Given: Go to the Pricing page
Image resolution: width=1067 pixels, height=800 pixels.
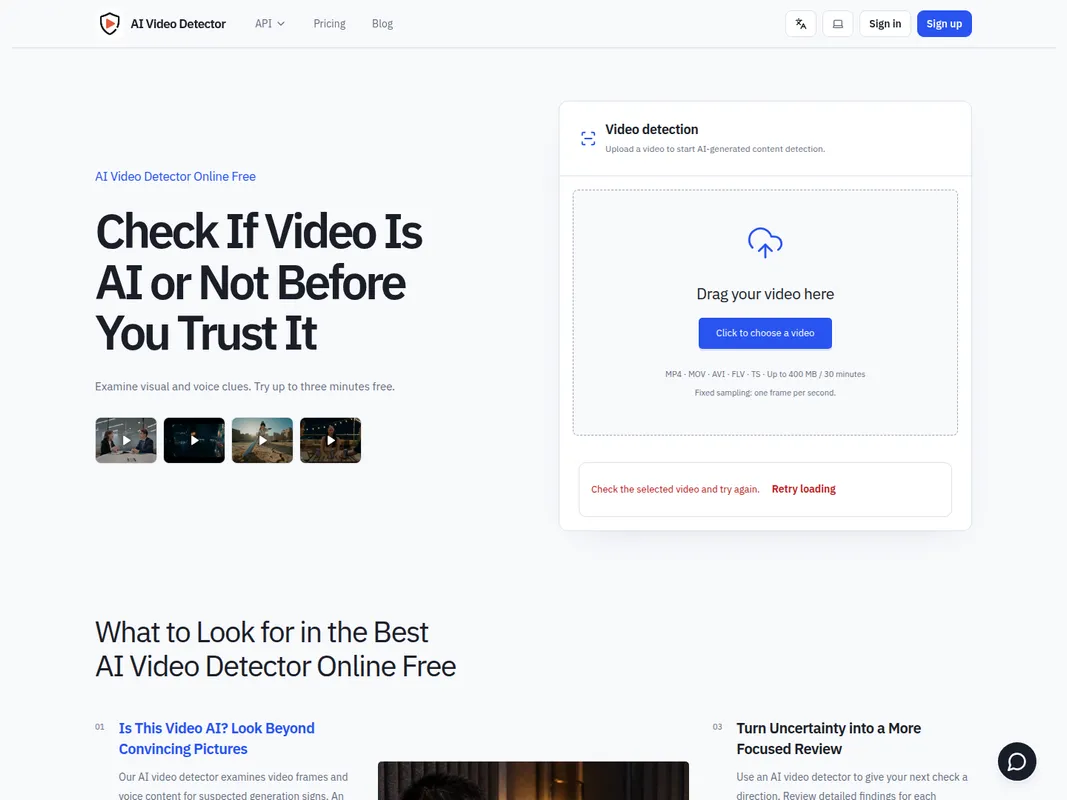Looking at the screenshot, I should tap(329, 24).
